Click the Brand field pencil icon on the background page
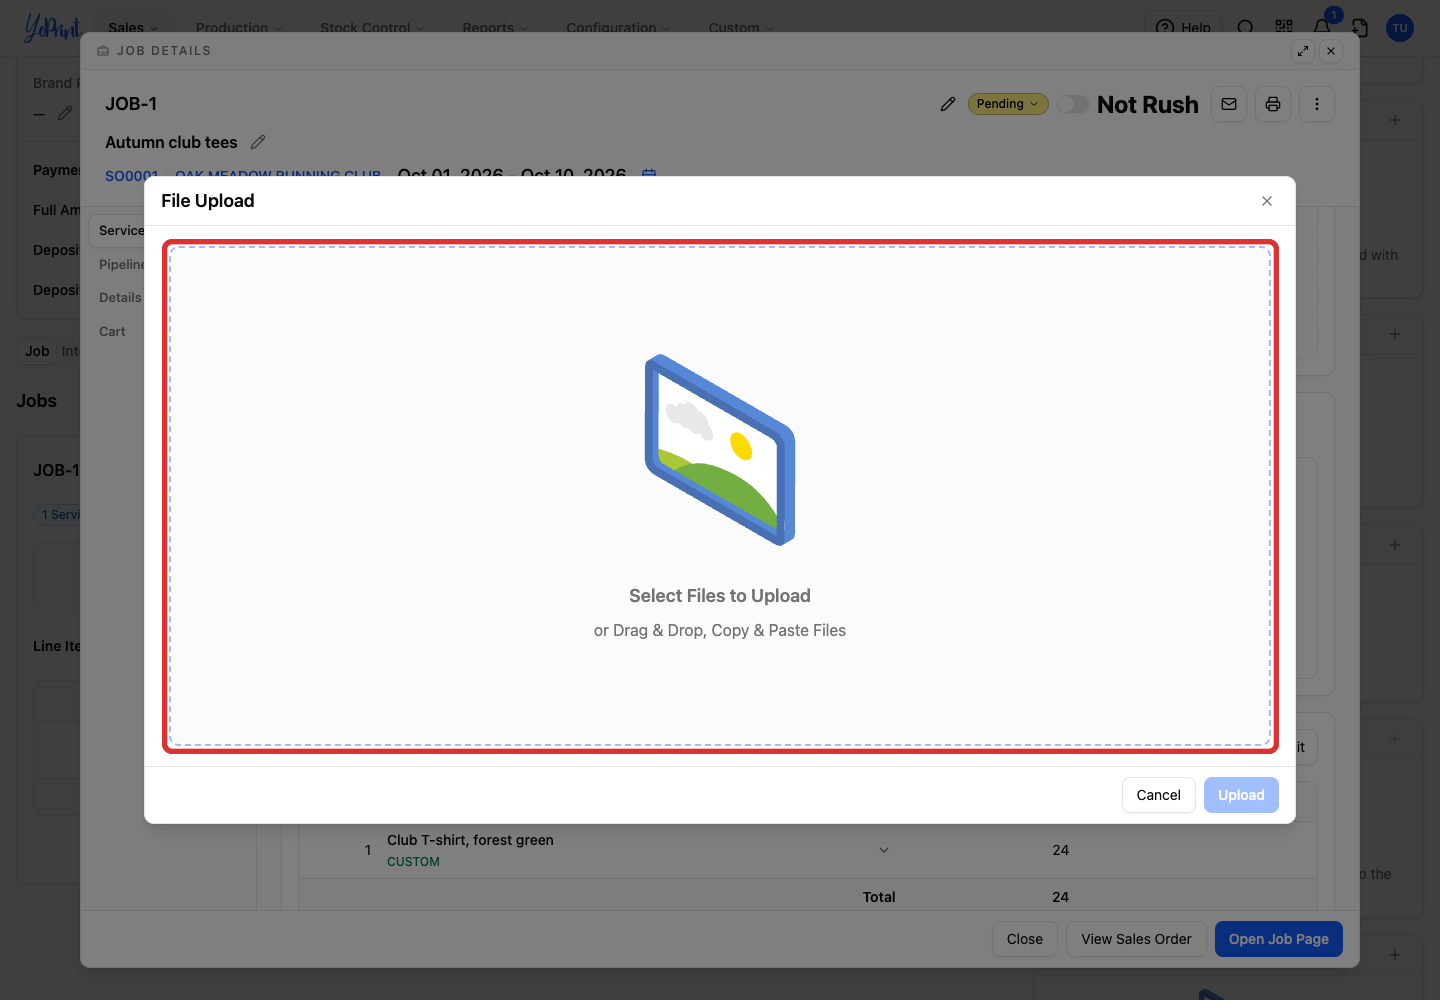Screen dimensions: 1440x1000 pos(65,113)
